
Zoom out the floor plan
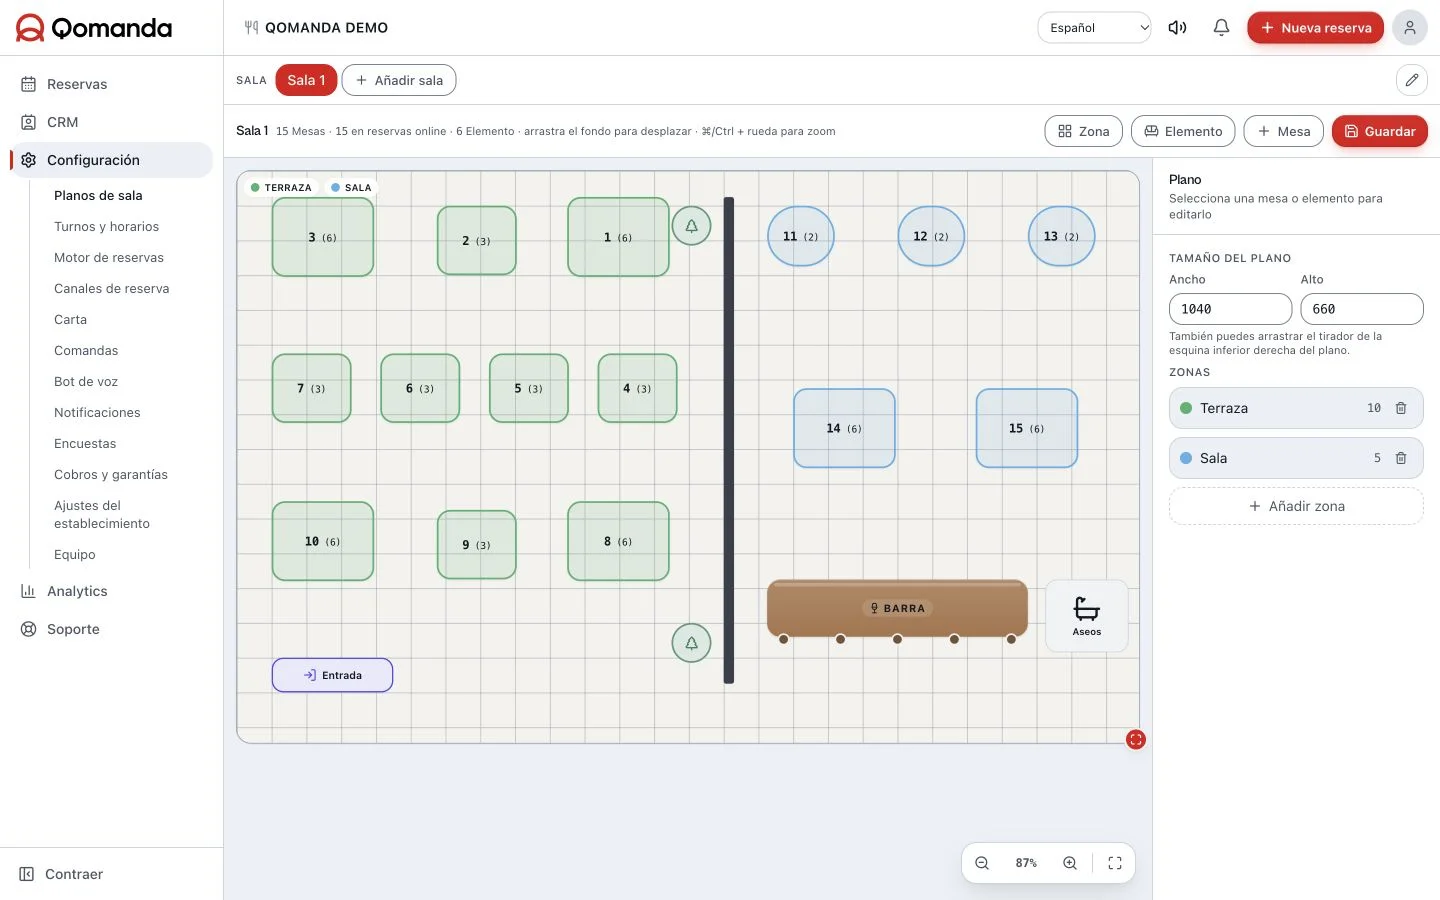pos(982,863)
